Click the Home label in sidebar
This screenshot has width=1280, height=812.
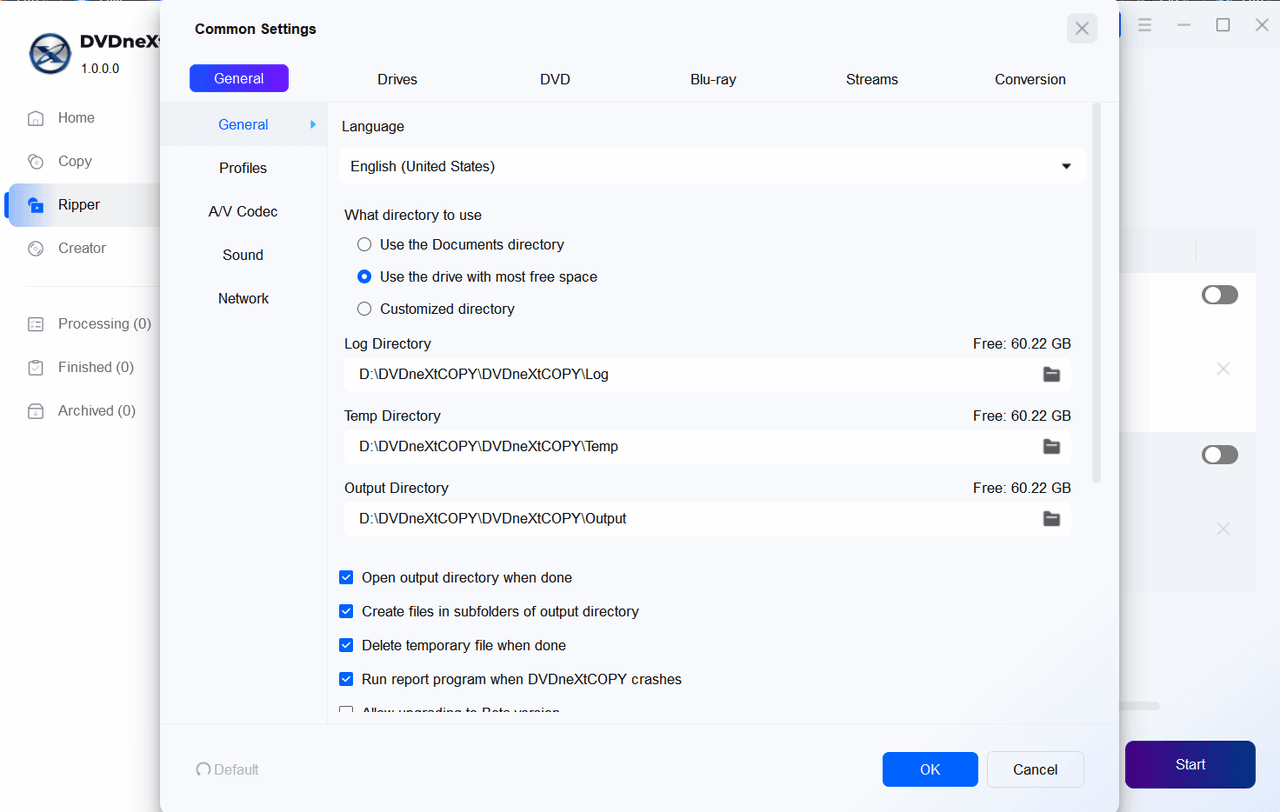(x=76, y=118)
